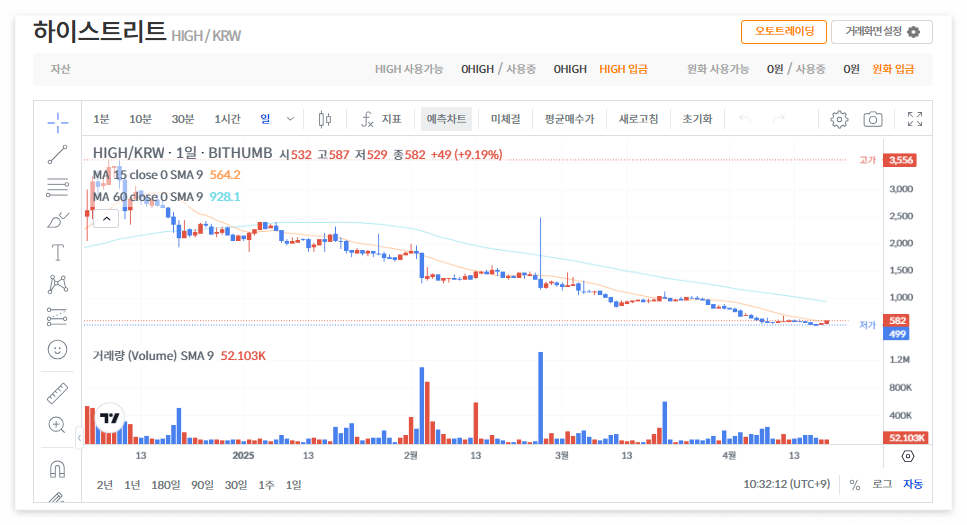Click the 새로고침 refresh button
This screenshot has width=967, height=525.
tap(638, 119)
